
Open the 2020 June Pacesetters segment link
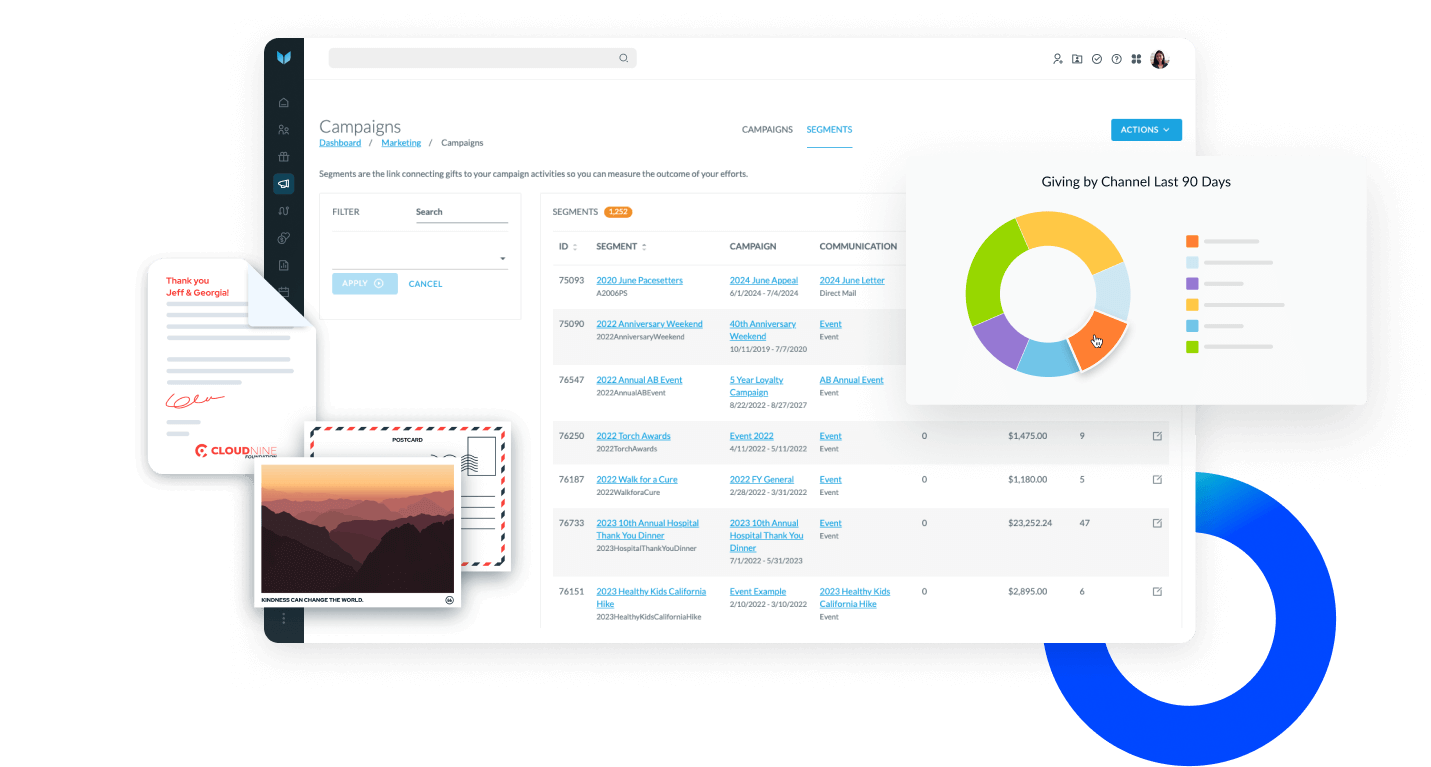(x=640, y=281)
